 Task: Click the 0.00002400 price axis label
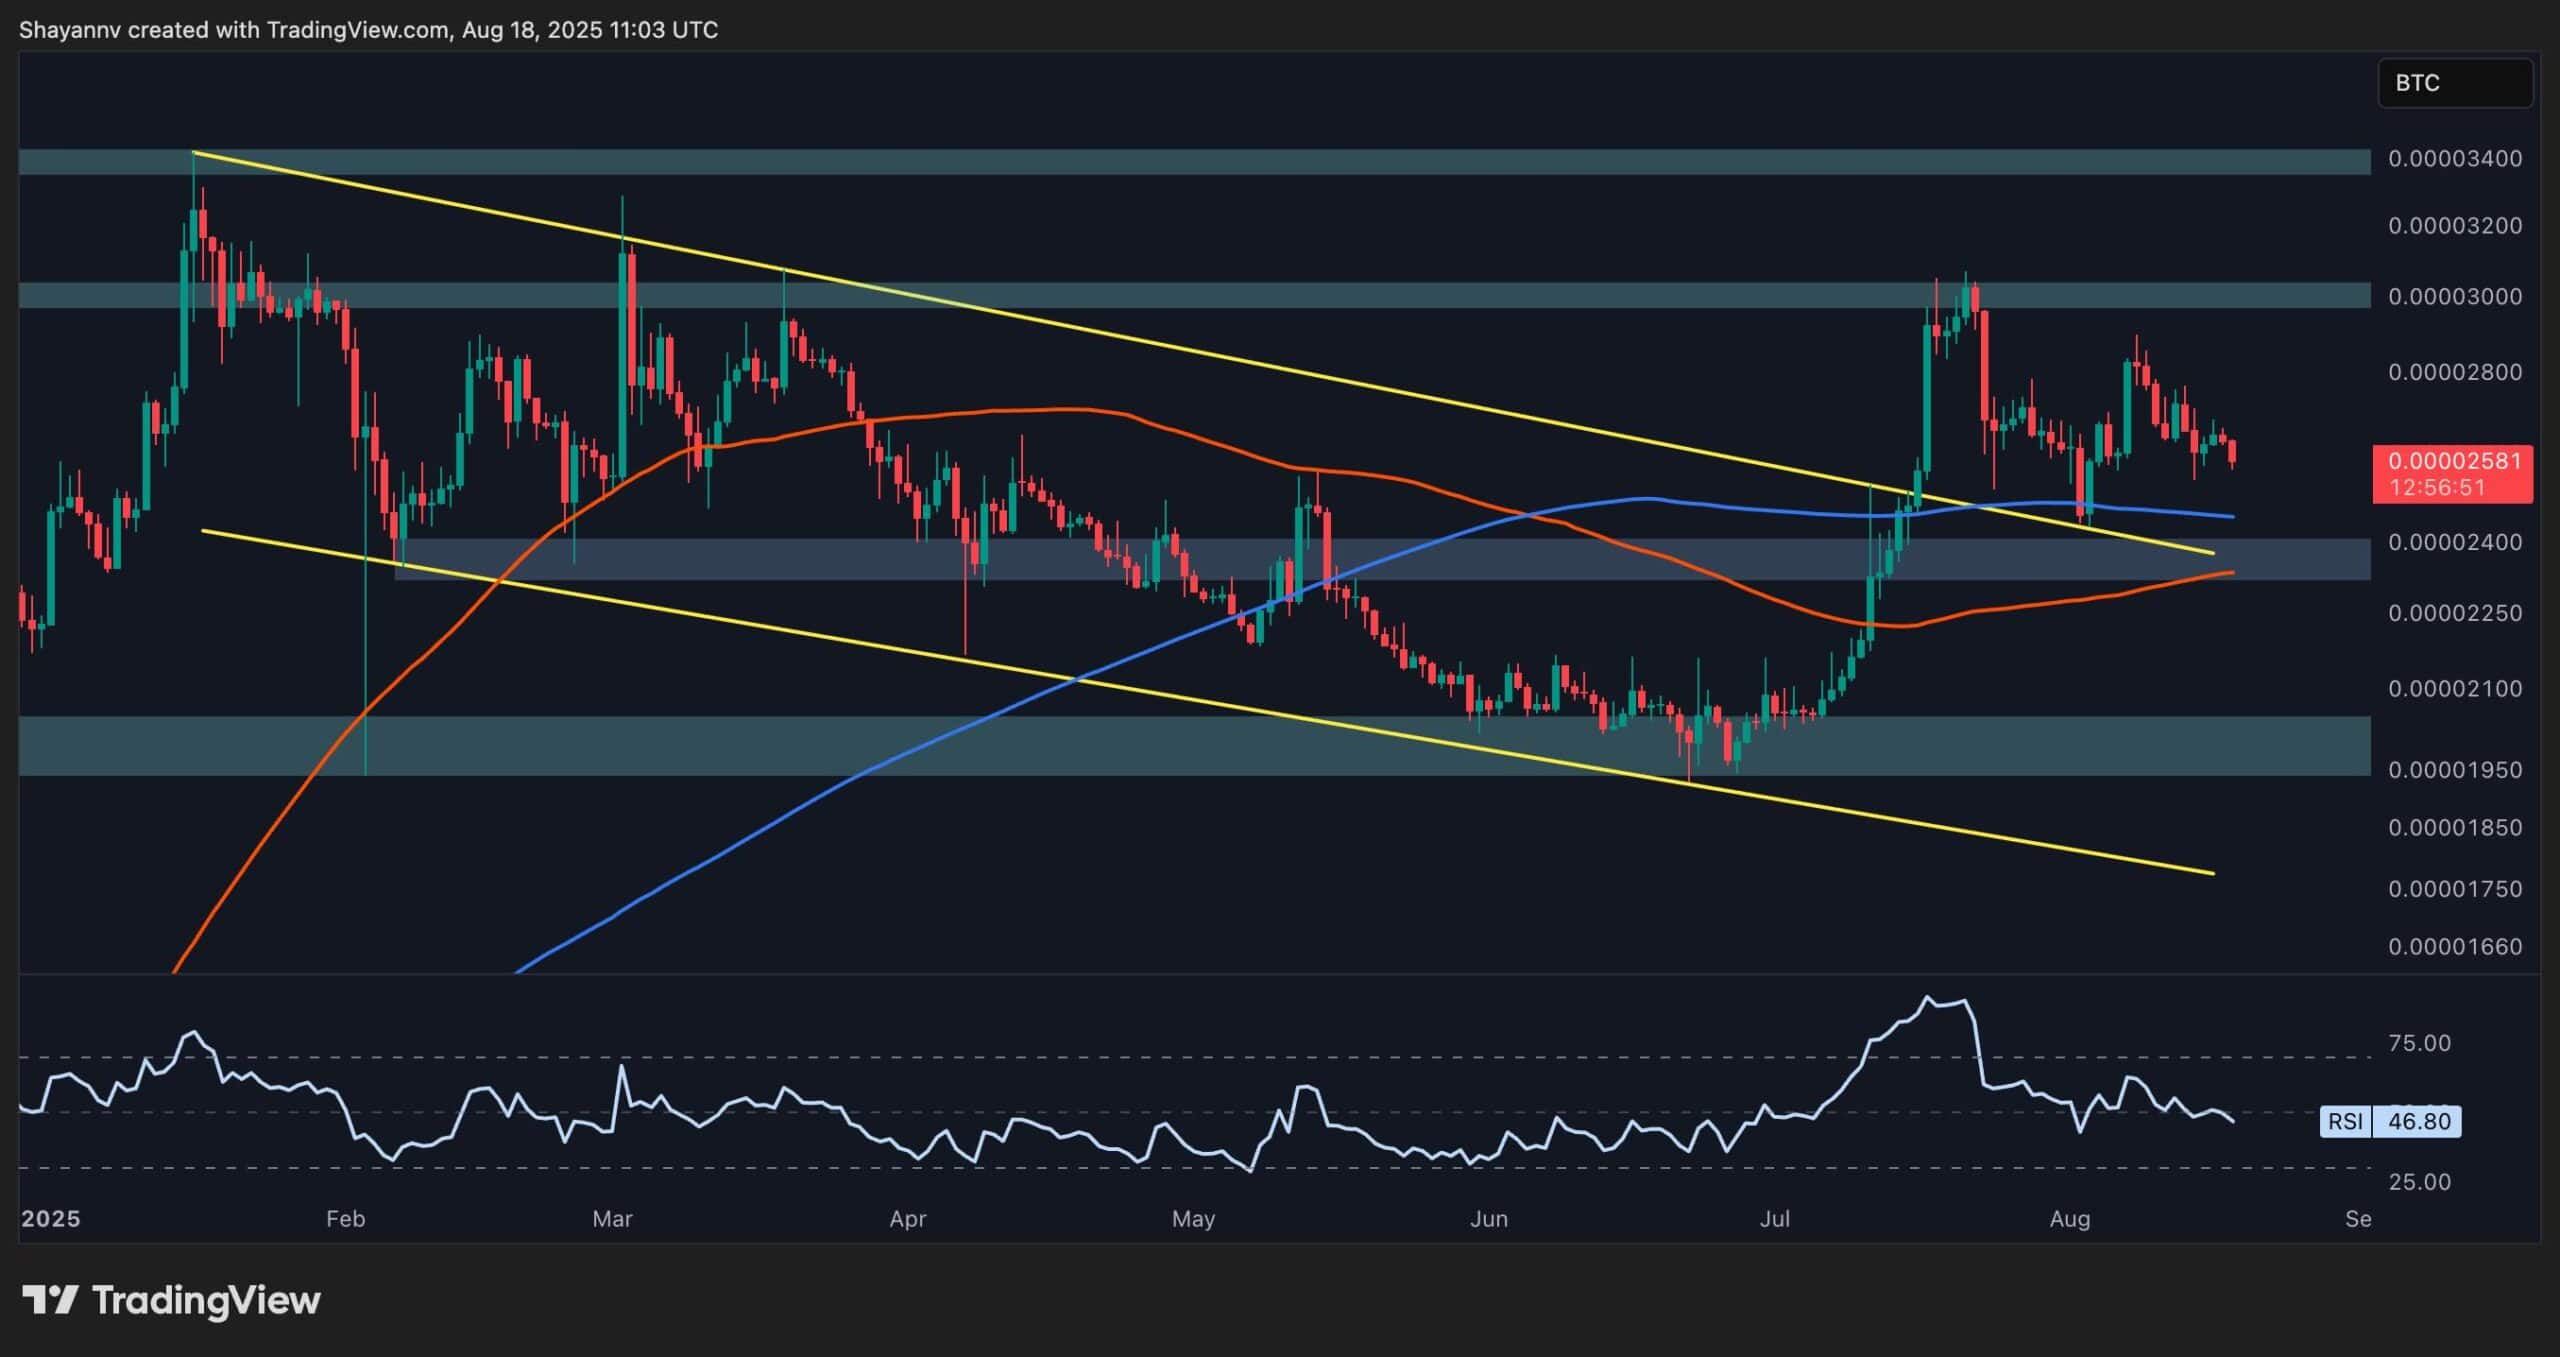pyautogui.click(x=2455, y=542)
